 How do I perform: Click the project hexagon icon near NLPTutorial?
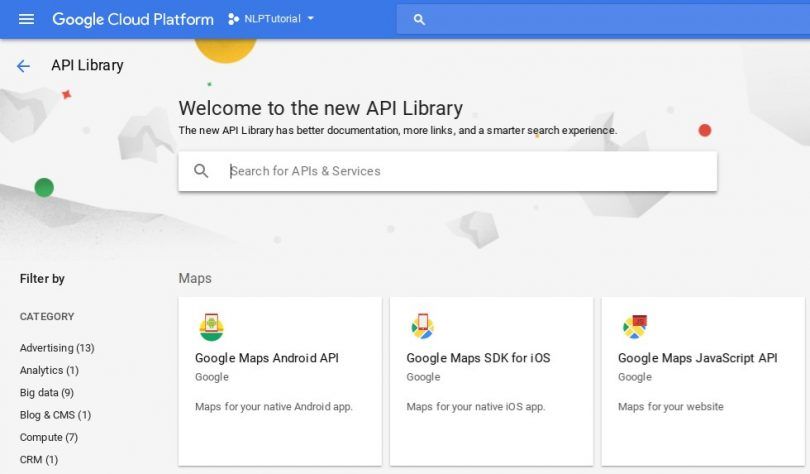click(233, 19)
